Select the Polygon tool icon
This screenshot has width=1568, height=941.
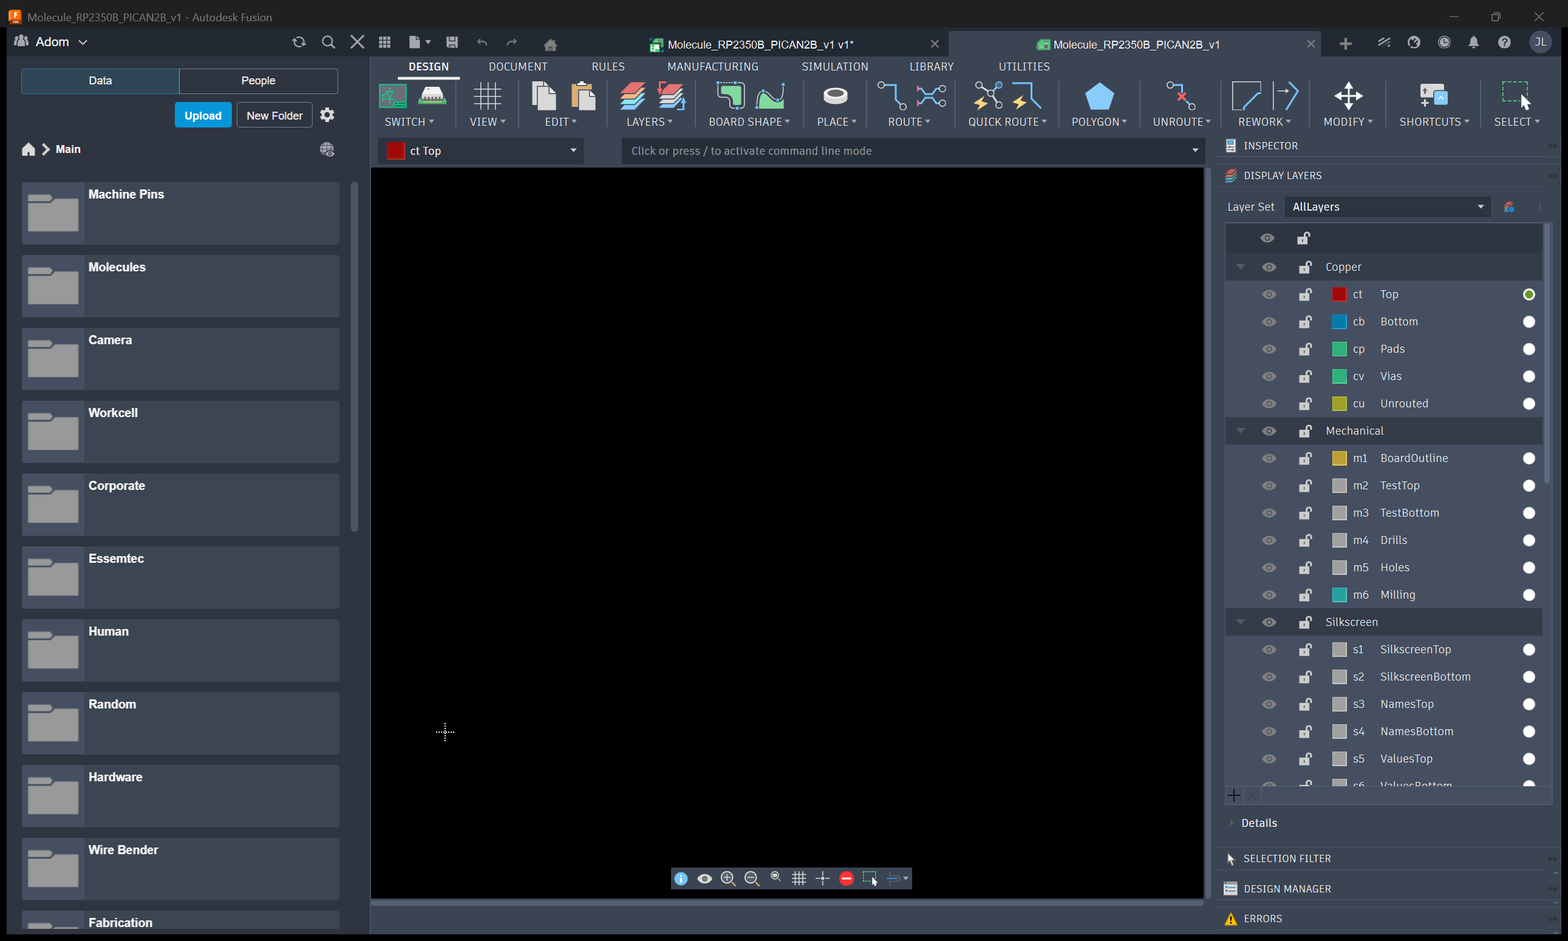coord(1099,97)
